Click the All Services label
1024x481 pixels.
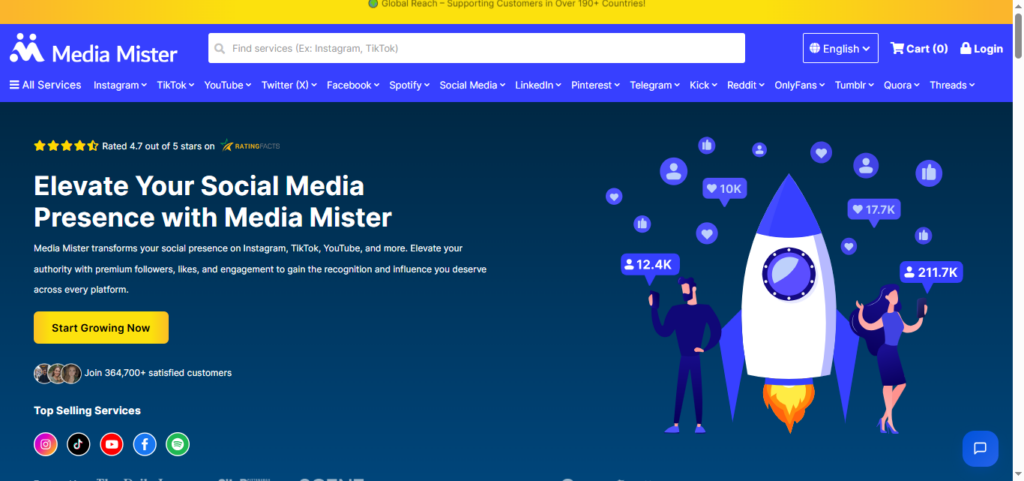52,85
